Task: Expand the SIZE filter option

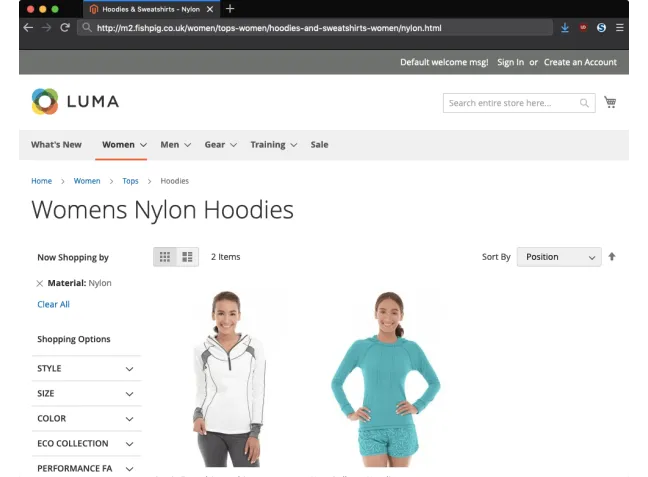Action: point(88,394)
